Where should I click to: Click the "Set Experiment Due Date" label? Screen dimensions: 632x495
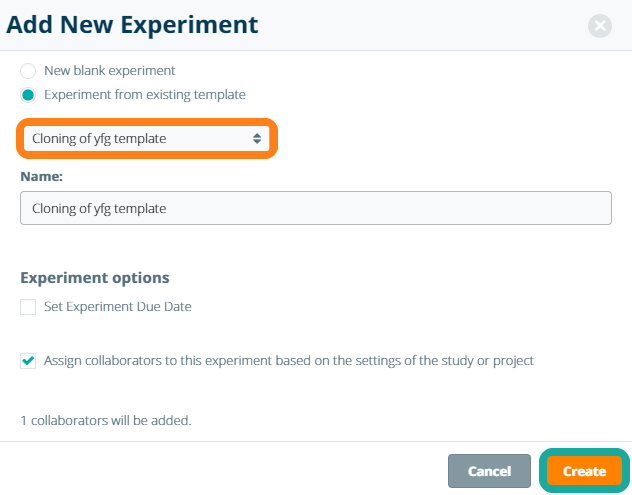(118, 307)
